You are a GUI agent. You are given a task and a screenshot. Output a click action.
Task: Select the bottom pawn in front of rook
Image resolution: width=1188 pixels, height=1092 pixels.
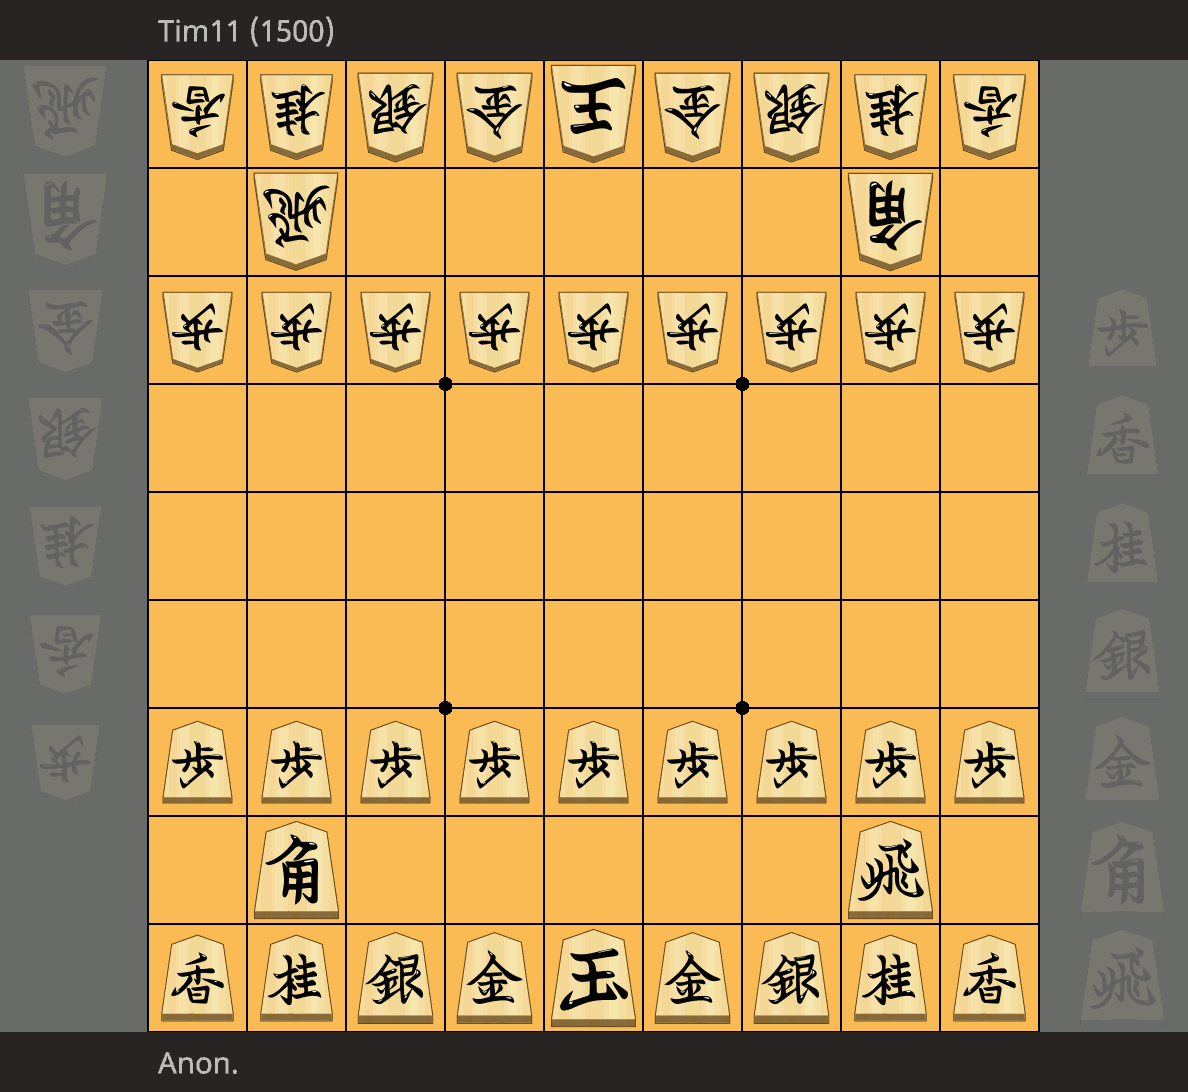(890, 762)
